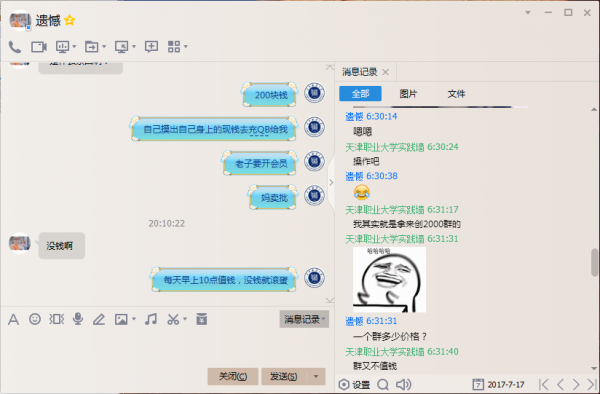The image size is (600, 394).
Task: Open the apps grid icon
Action: pos(174,47)
